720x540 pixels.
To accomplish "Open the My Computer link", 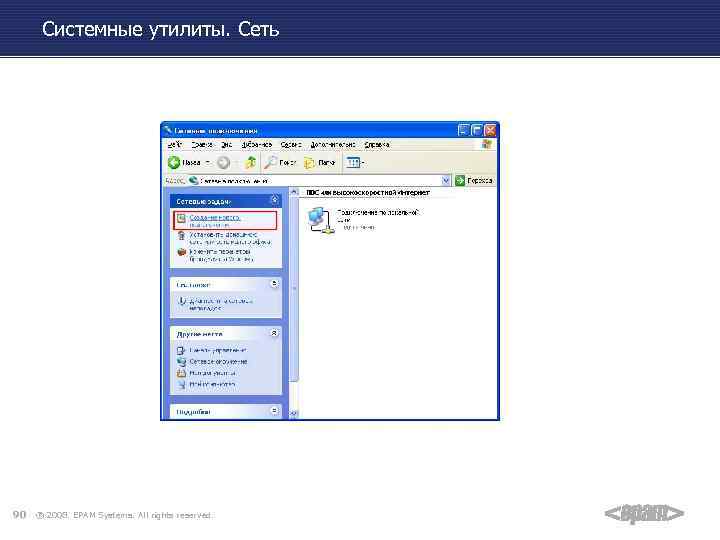I will coord(212,384).
